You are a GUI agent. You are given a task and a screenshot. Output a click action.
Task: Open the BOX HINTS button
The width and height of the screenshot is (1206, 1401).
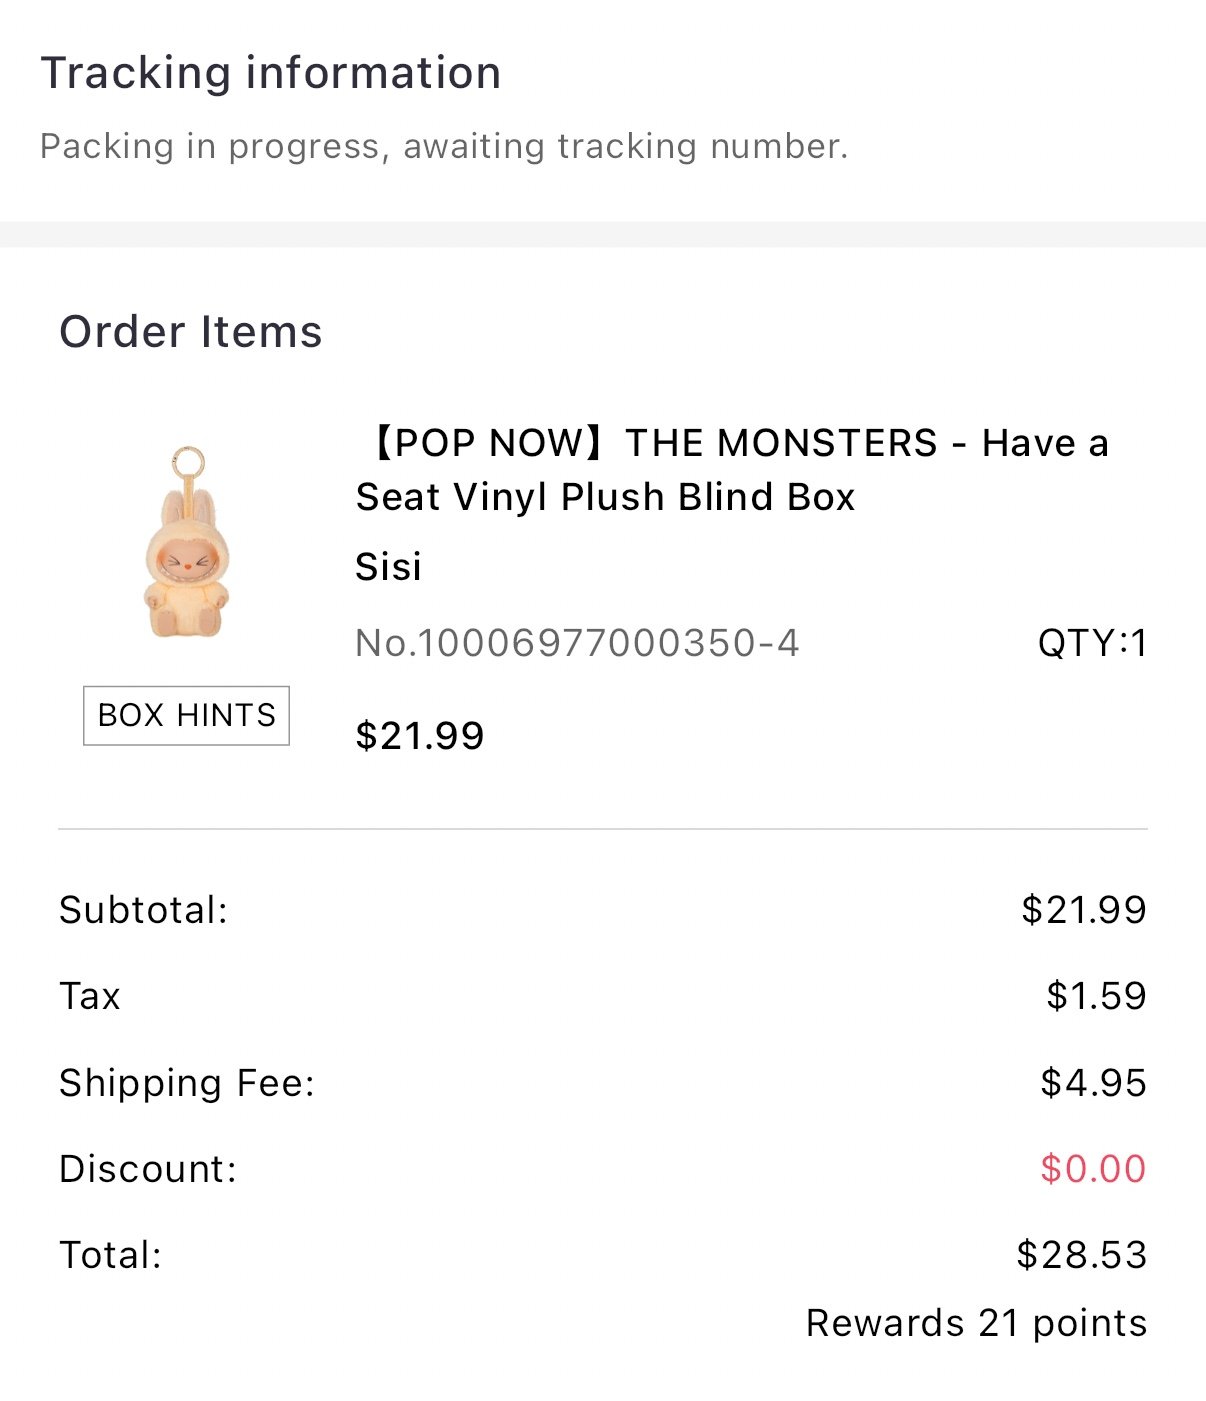186,715
